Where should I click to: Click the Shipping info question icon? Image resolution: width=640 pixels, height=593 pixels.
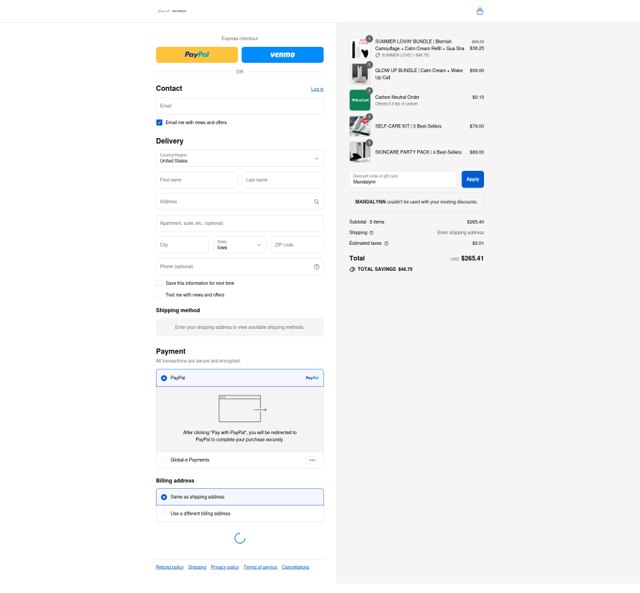tap(371, 233)
